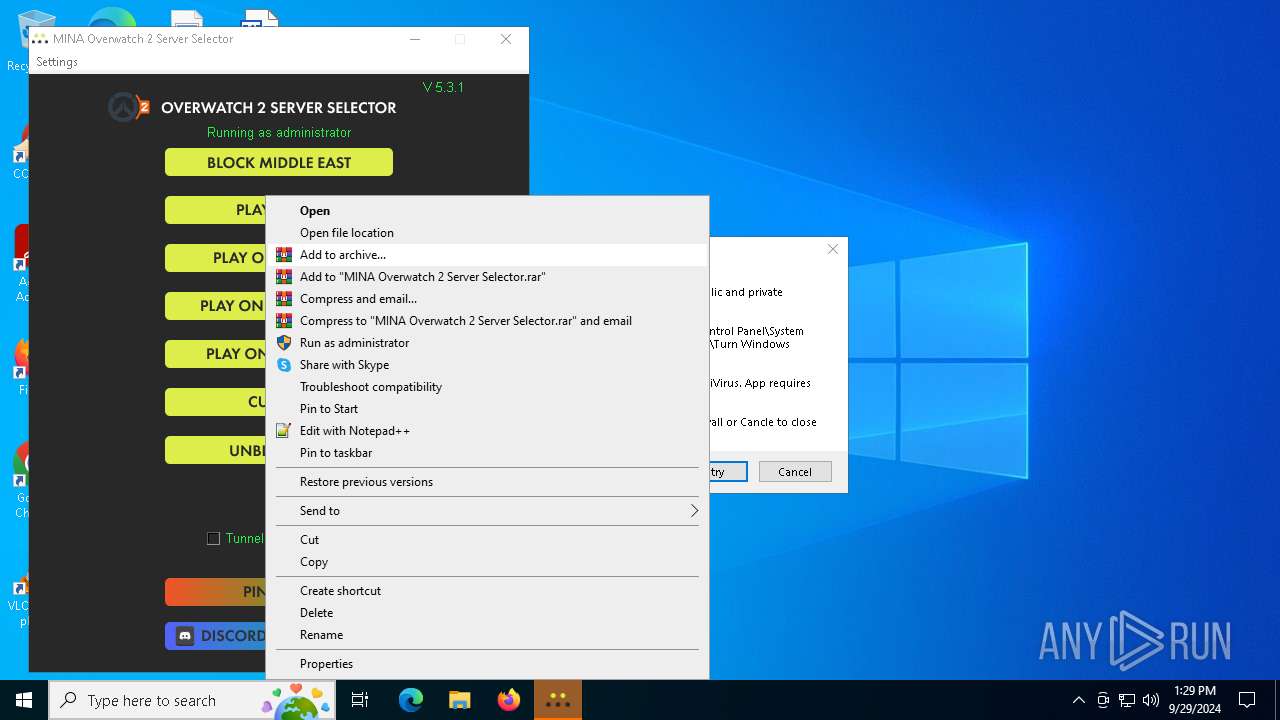1280x720 pixels.
Task: Expand the Send to submenu
Action: pyautogui.click(x=487, y=511)
